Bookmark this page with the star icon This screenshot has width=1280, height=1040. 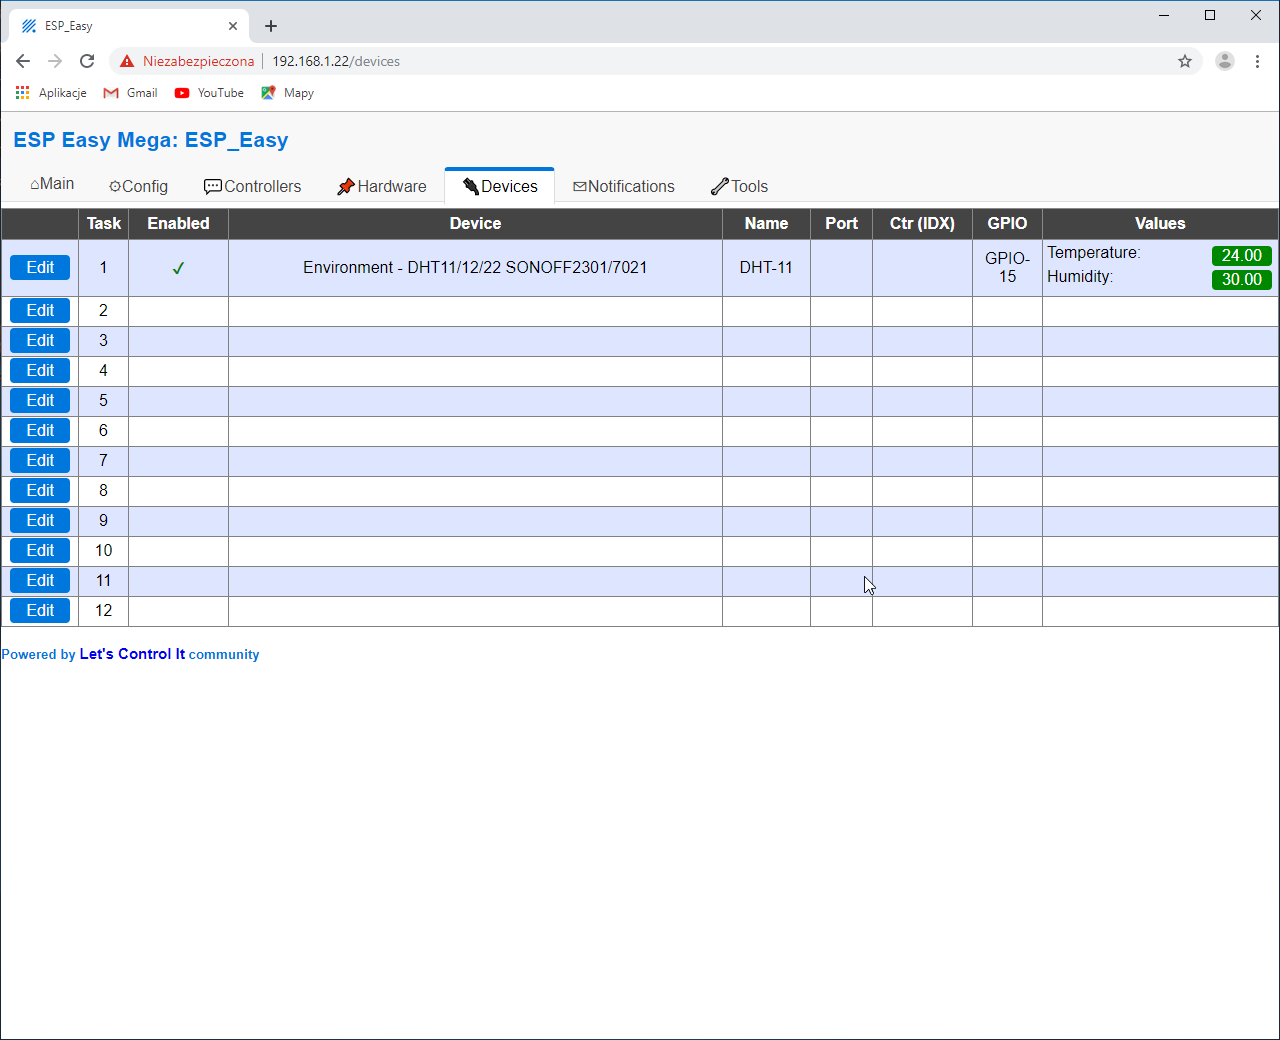[1185, 61]
